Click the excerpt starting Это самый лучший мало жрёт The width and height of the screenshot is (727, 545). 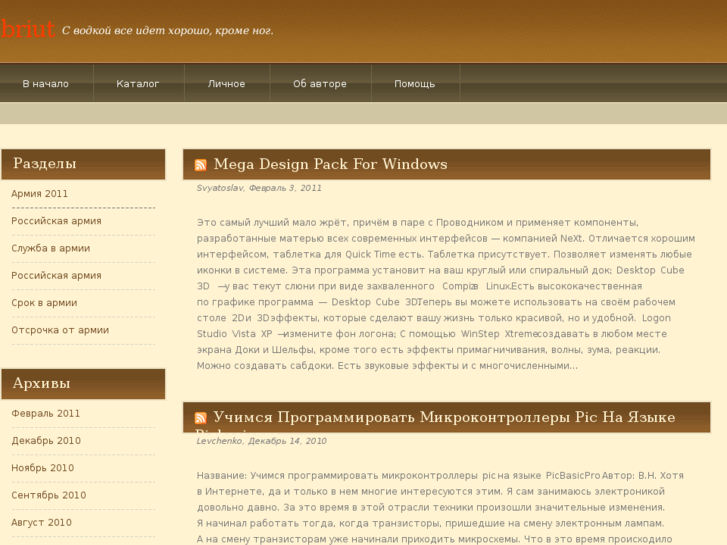446,294
